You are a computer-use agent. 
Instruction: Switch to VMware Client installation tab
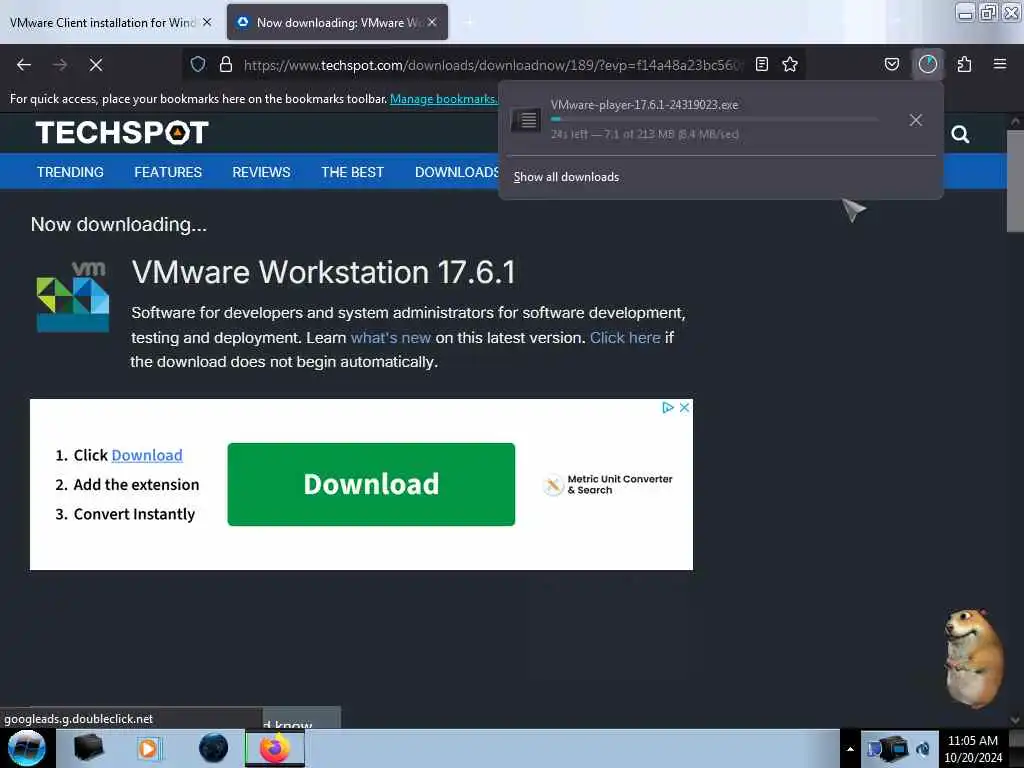click(102, 22)
